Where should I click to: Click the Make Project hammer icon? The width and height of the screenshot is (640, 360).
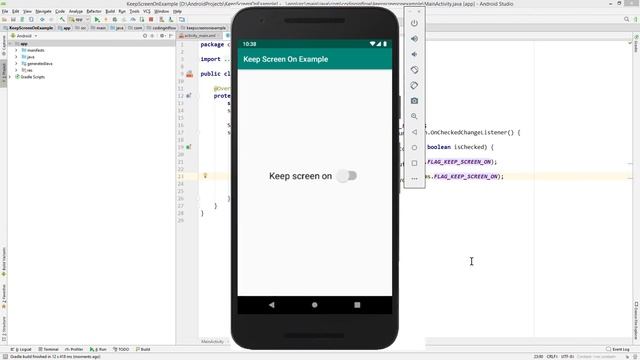[62, 19]
